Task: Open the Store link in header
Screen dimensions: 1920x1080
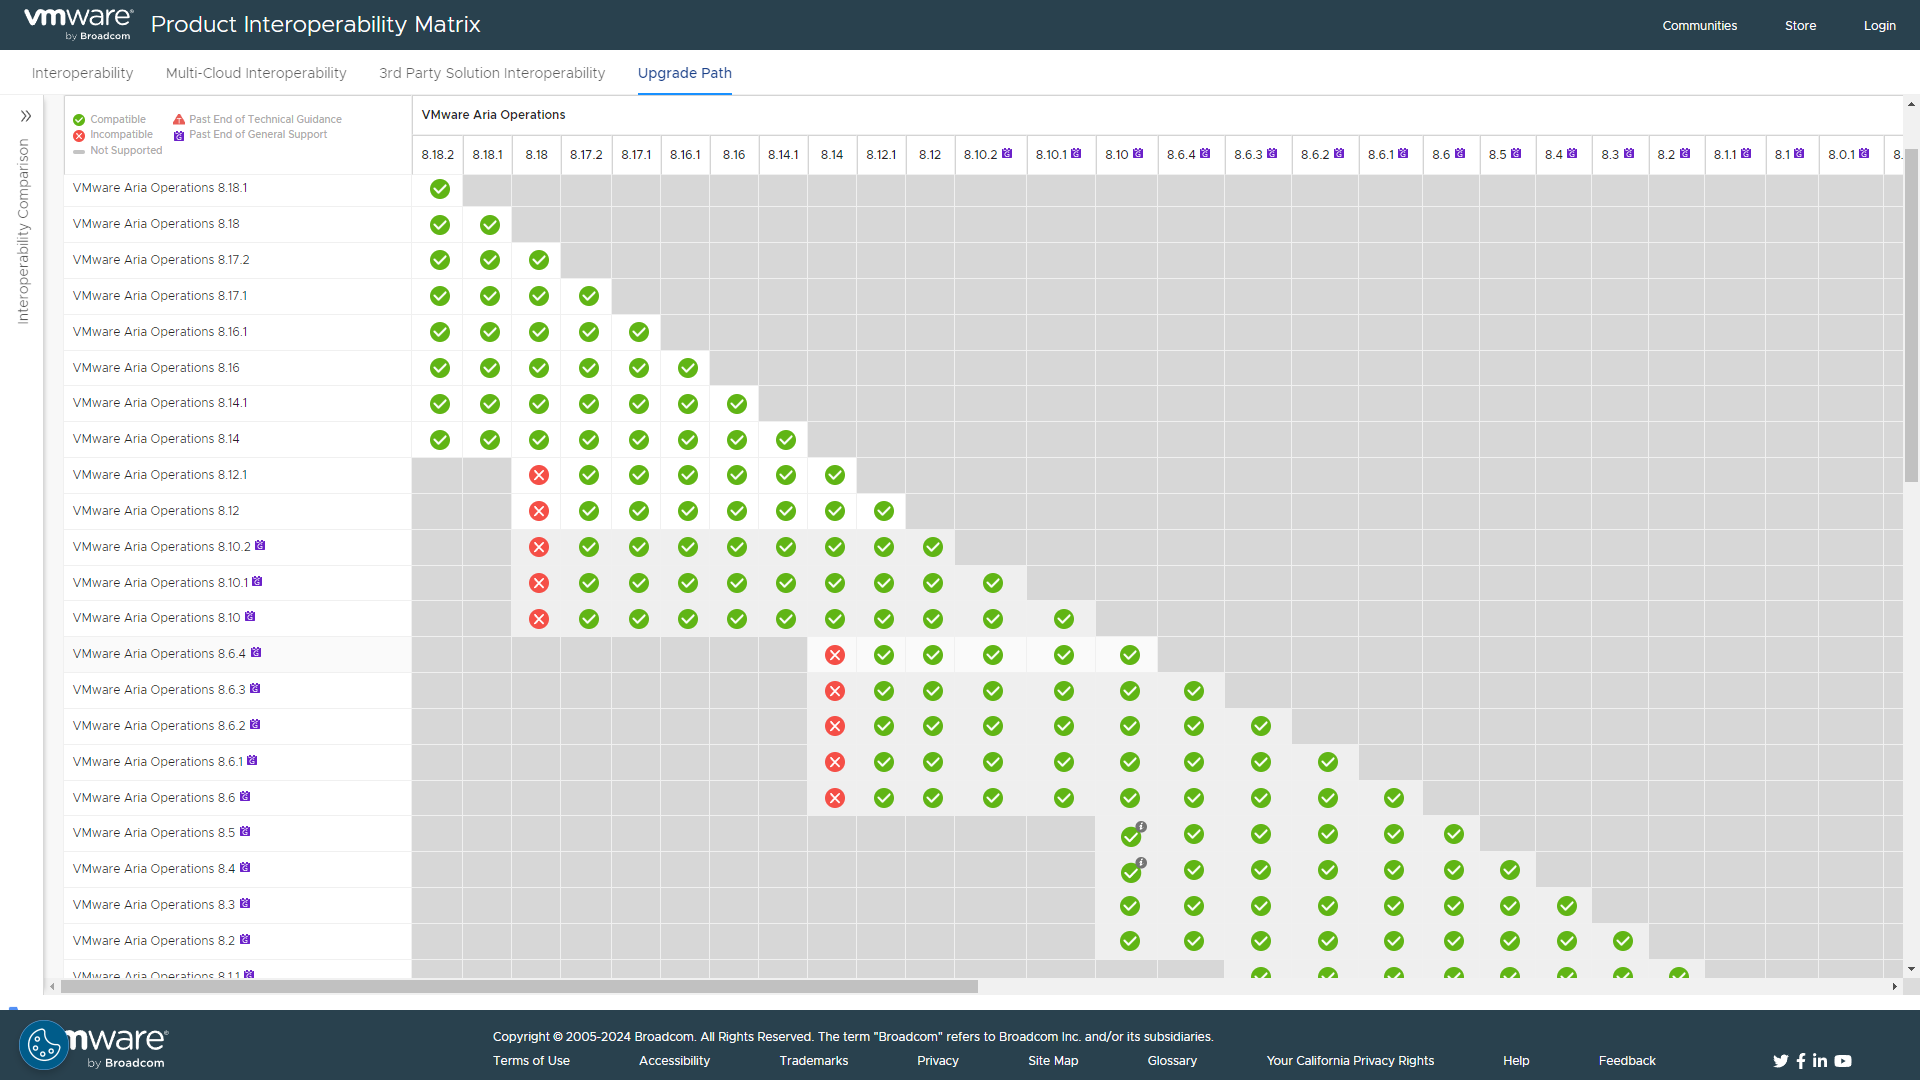Action: [x=1800, y=26]
